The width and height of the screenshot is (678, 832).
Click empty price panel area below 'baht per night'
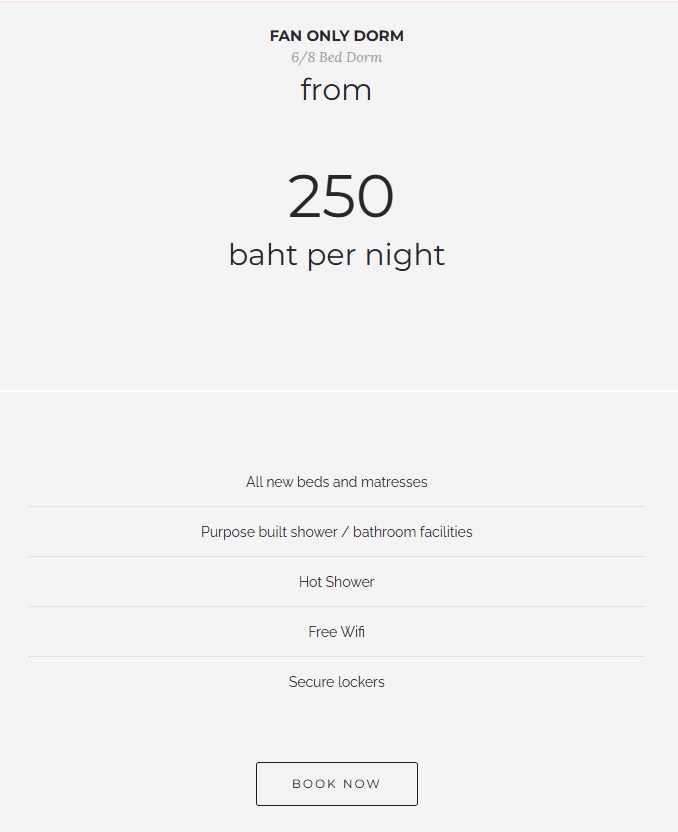tap(337, 330)
